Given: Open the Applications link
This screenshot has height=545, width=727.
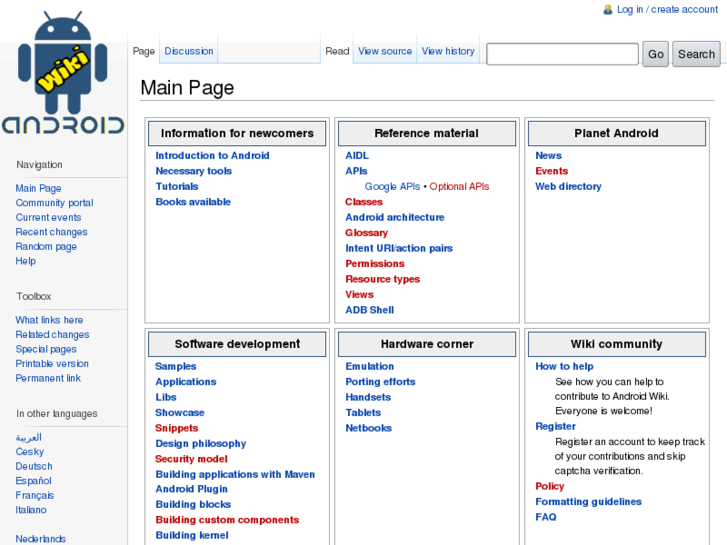Looking at the screenshot, I should point(186,382).
